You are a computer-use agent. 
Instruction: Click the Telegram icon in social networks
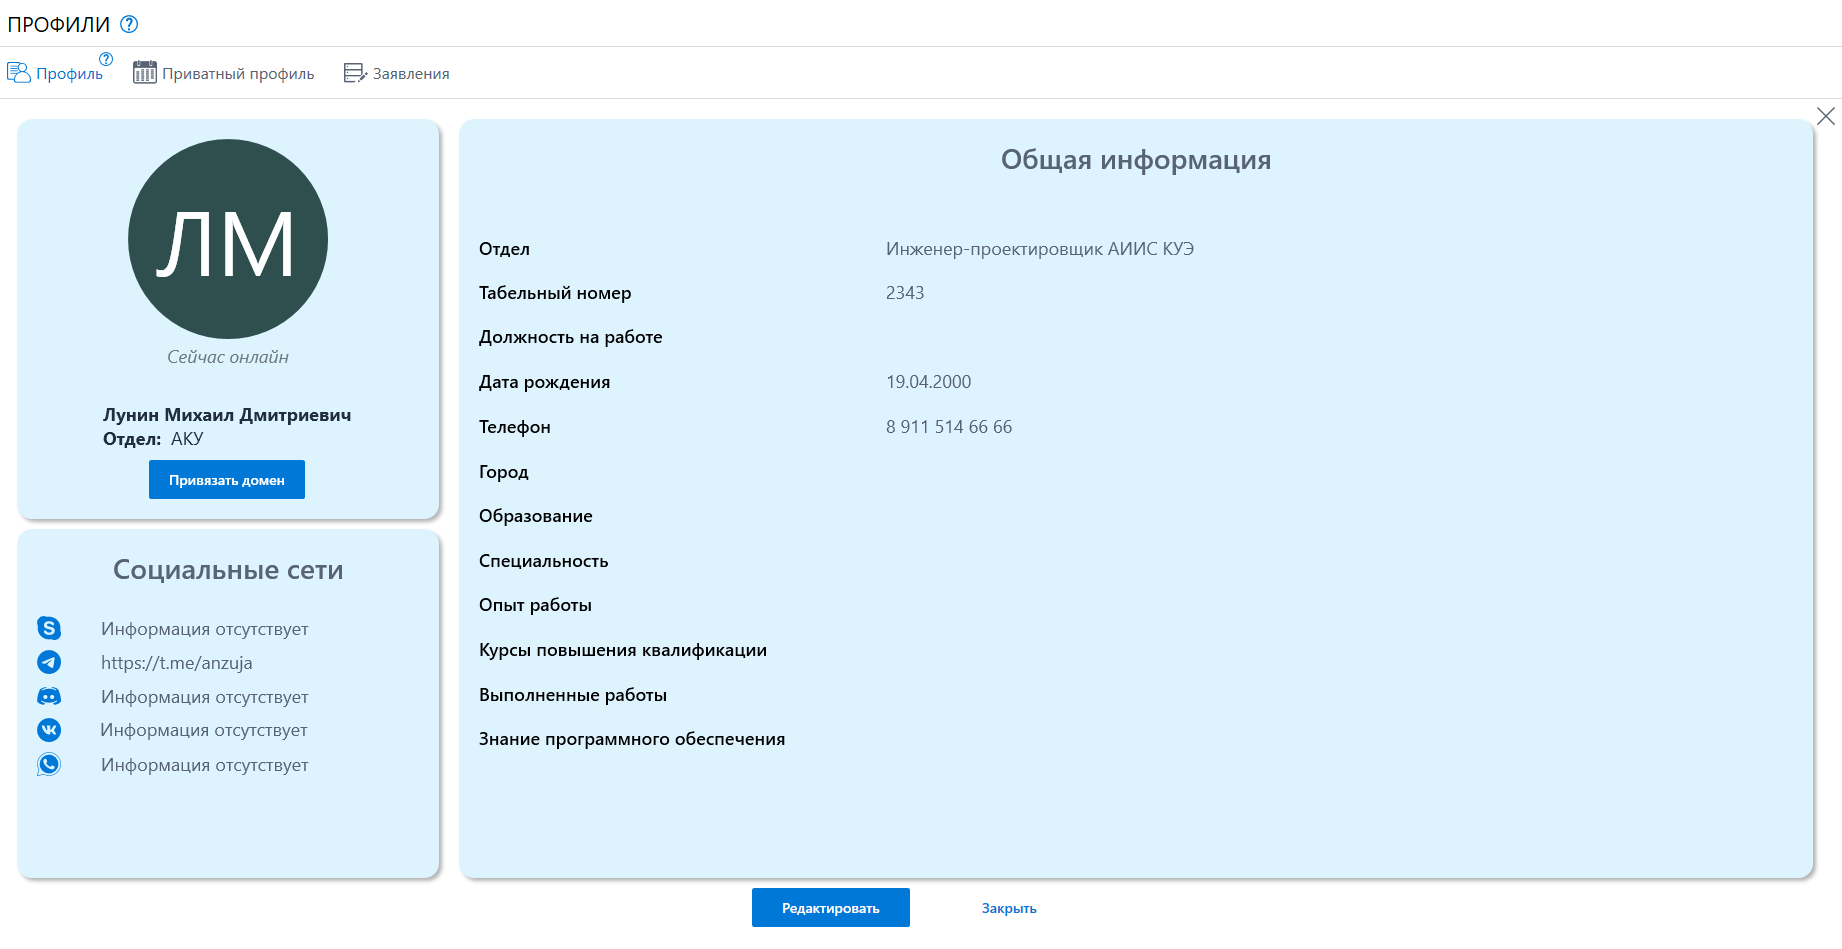49,662
